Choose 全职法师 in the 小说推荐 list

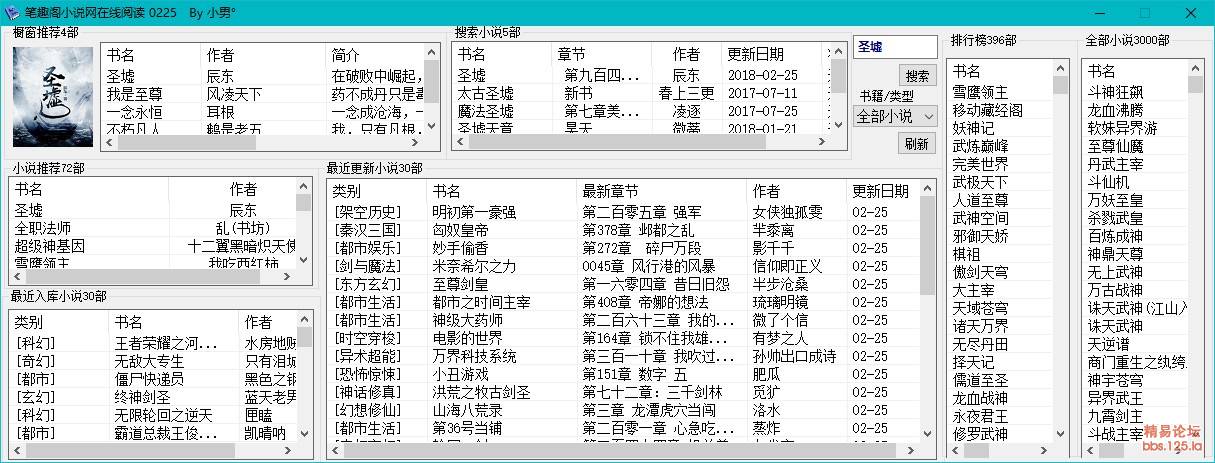tap(43, 228)
